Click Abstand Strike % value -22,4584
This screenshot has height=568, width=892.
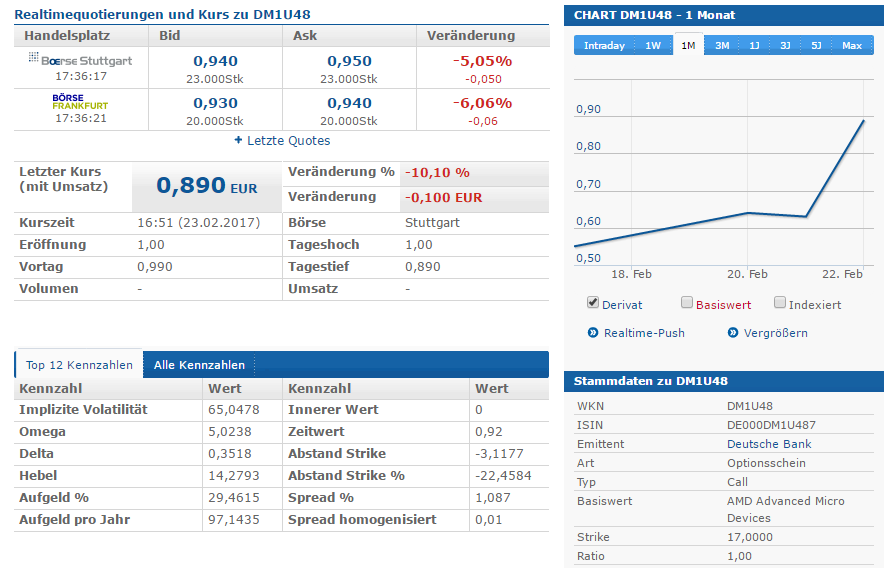point(503,476)
